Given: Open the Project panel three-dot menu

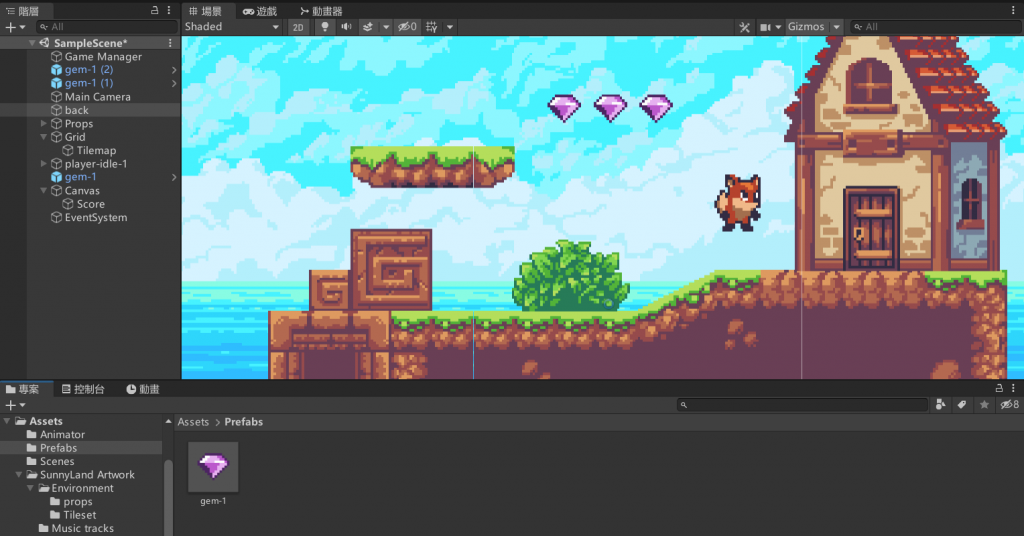Looking at the screenshot, I should tap(1014, 388).
